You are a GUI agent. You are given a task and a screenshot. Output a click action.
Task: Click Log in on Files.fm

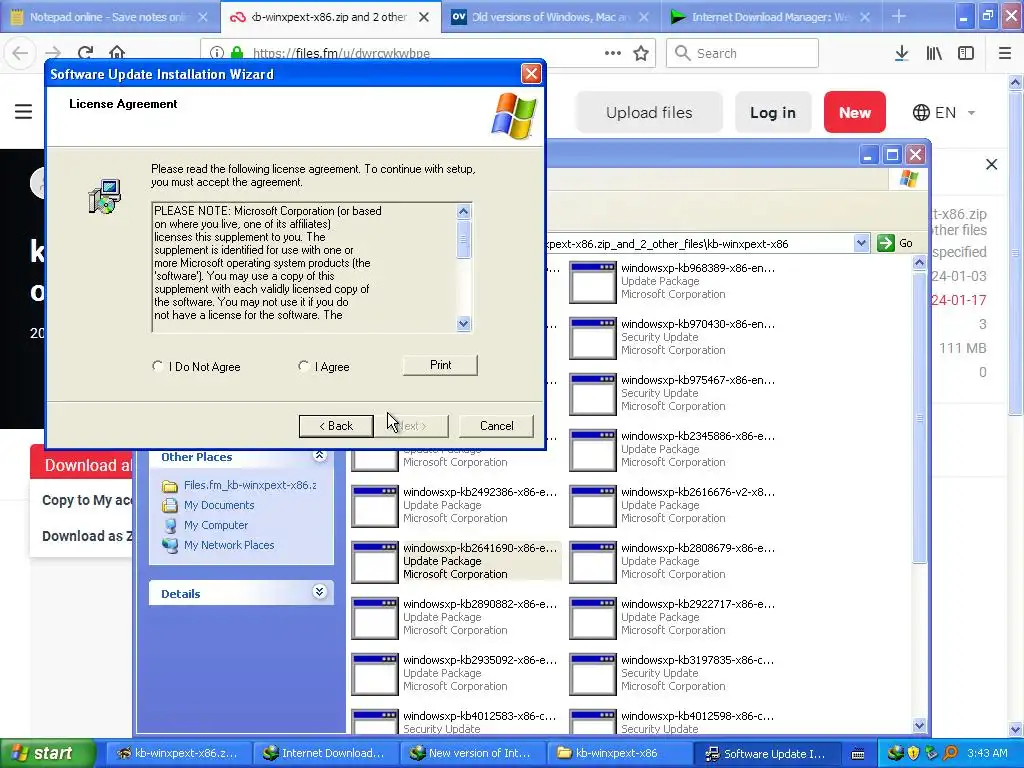pos(773,112)
